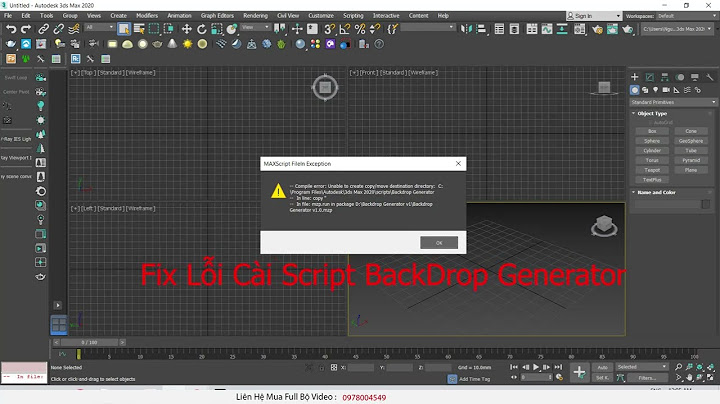Open the Customize menu
720x404 pixels.
click(x=321, y=16)
